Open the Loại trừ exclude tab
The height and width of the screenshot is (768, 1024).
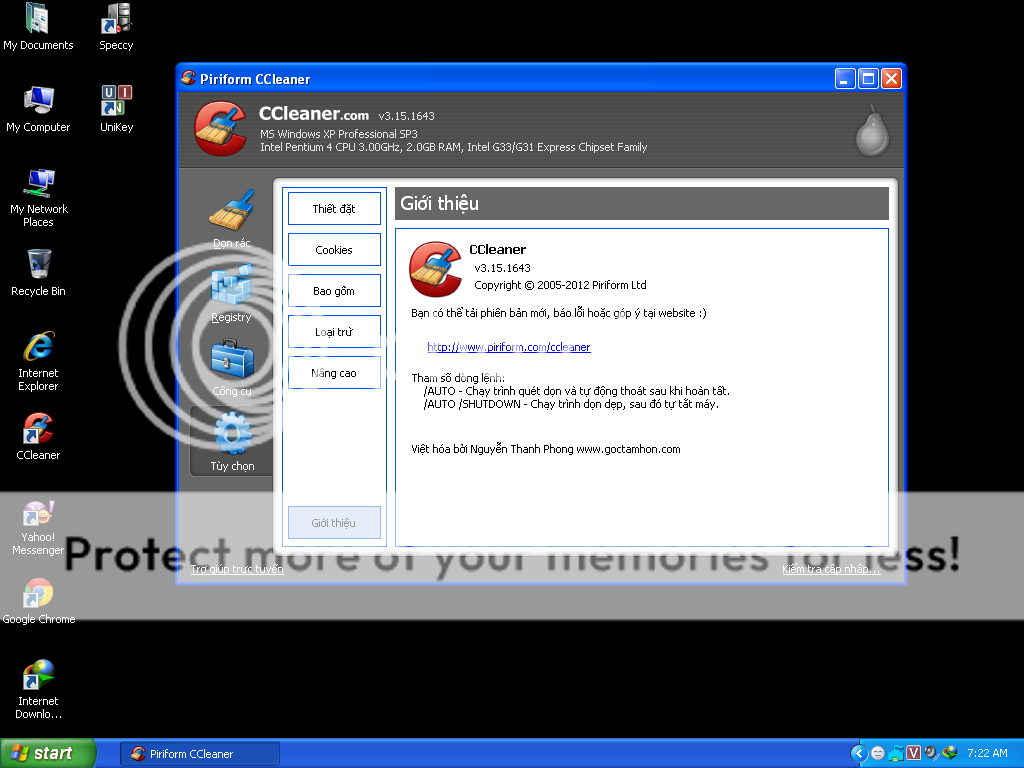click(x=334, y=332)
